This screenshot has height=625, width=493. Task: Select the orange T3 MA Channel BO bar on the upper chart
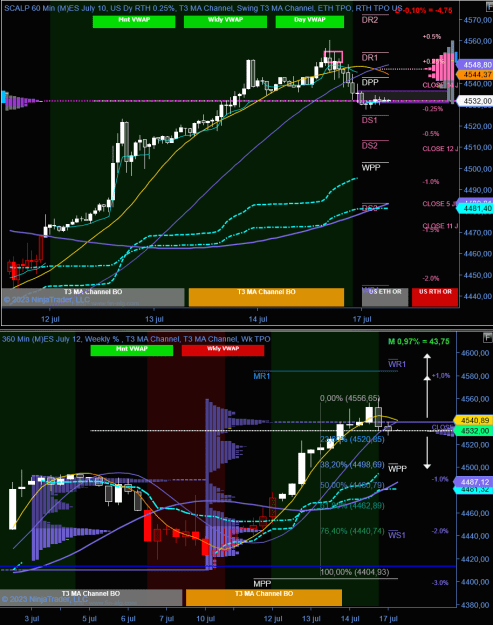[x=266, y=297]
